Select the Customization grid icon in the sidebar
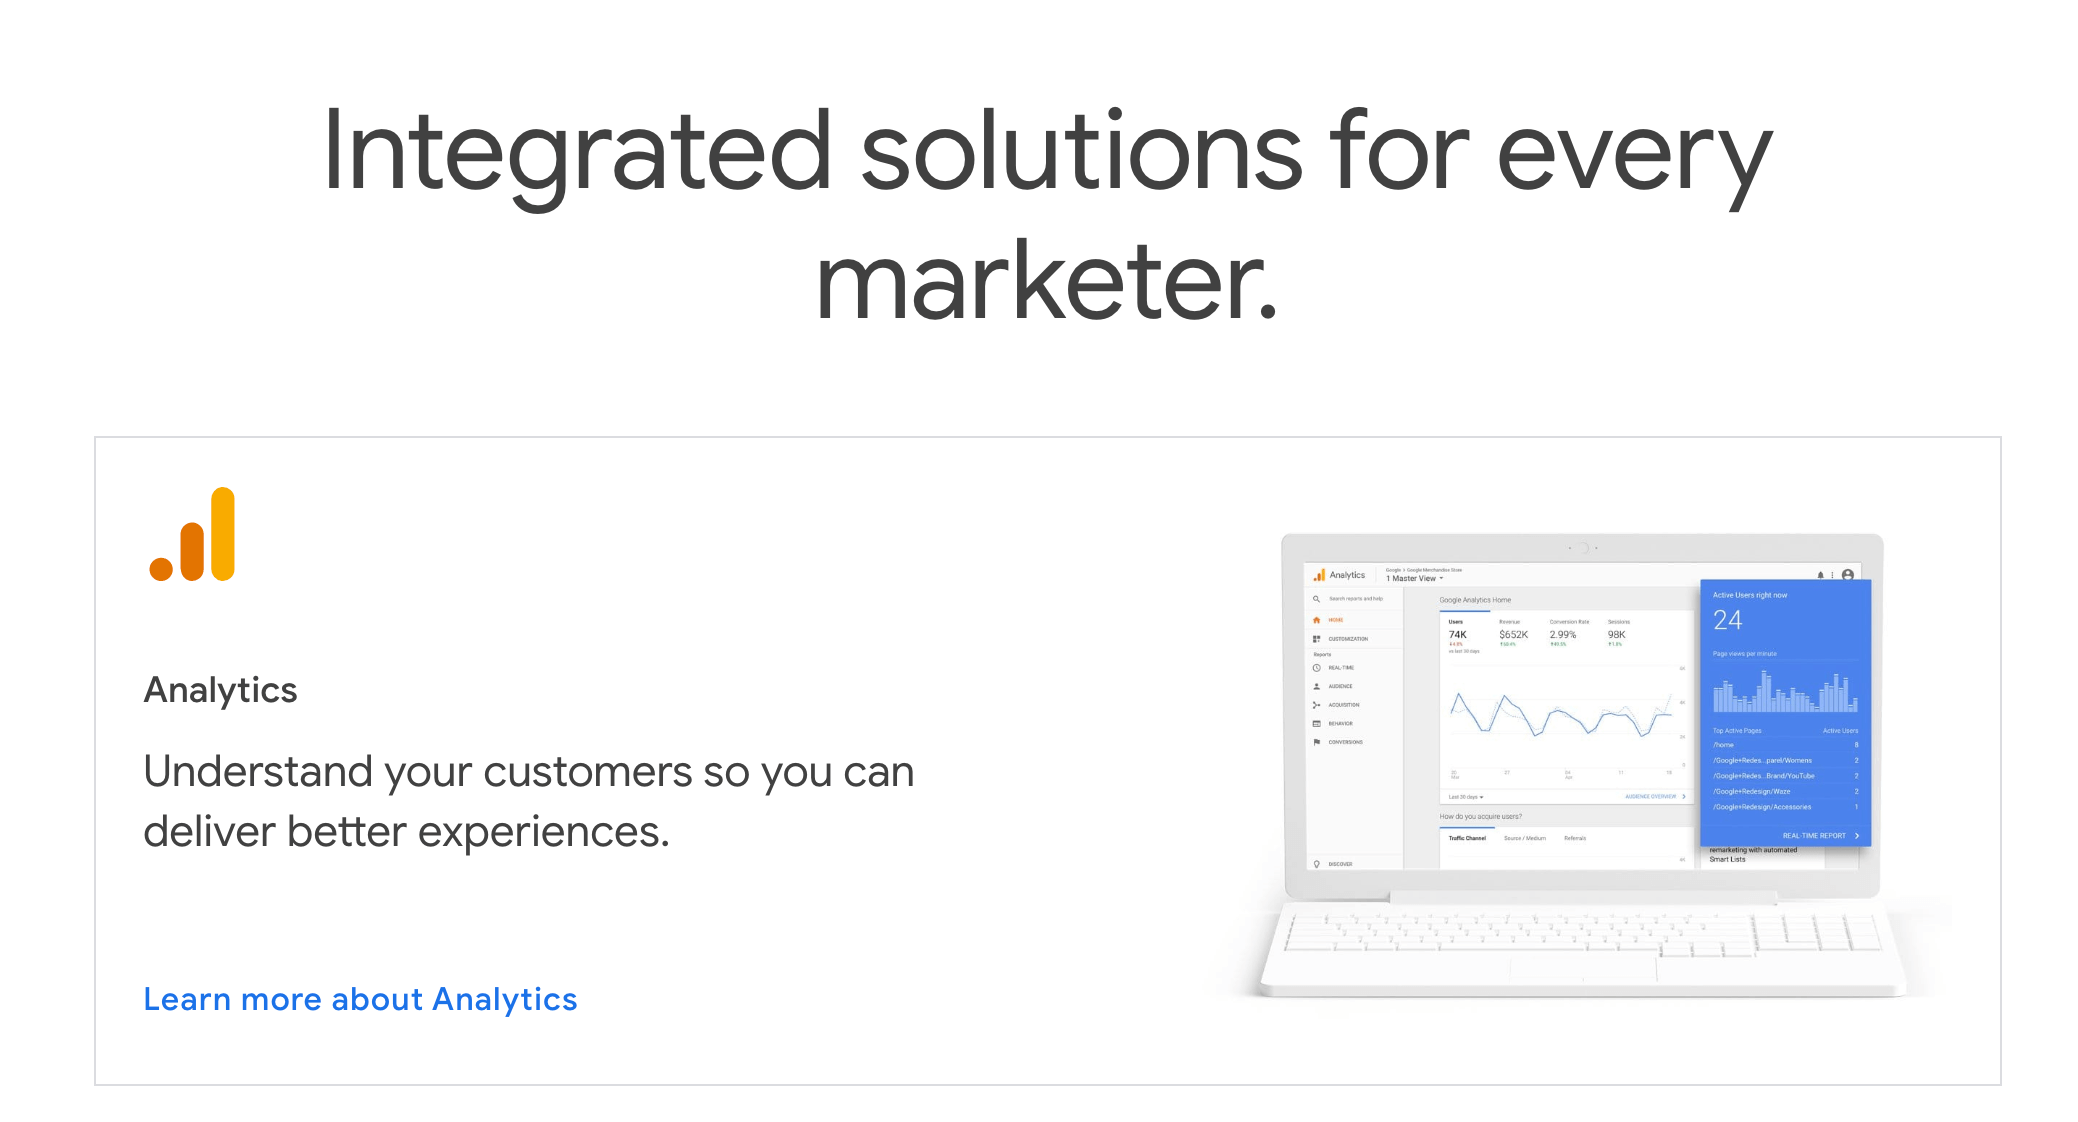 1316,639
